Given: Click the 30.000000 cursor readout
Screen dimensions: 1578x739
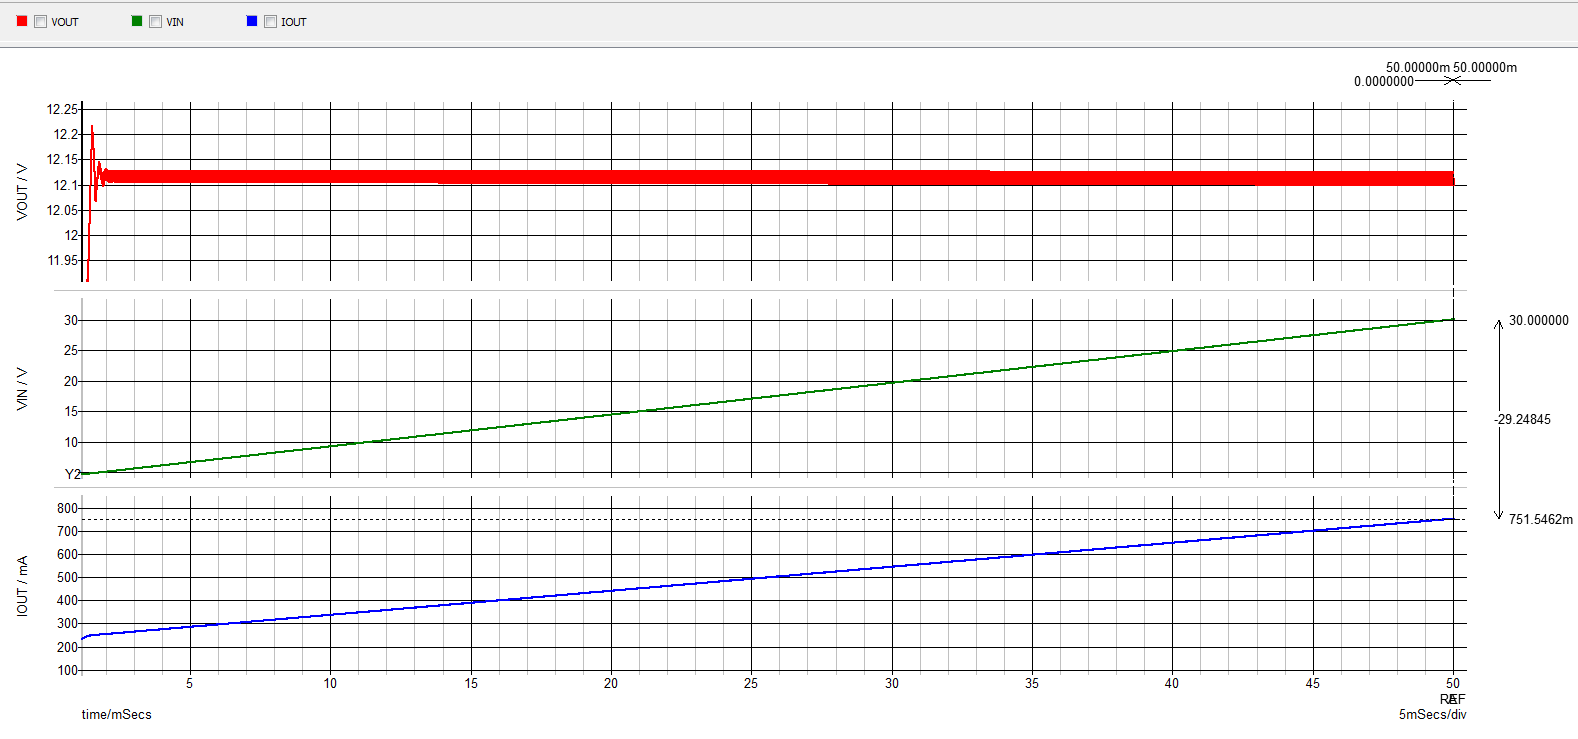Looking at the screenshot, I should (x=1539, y=320).
